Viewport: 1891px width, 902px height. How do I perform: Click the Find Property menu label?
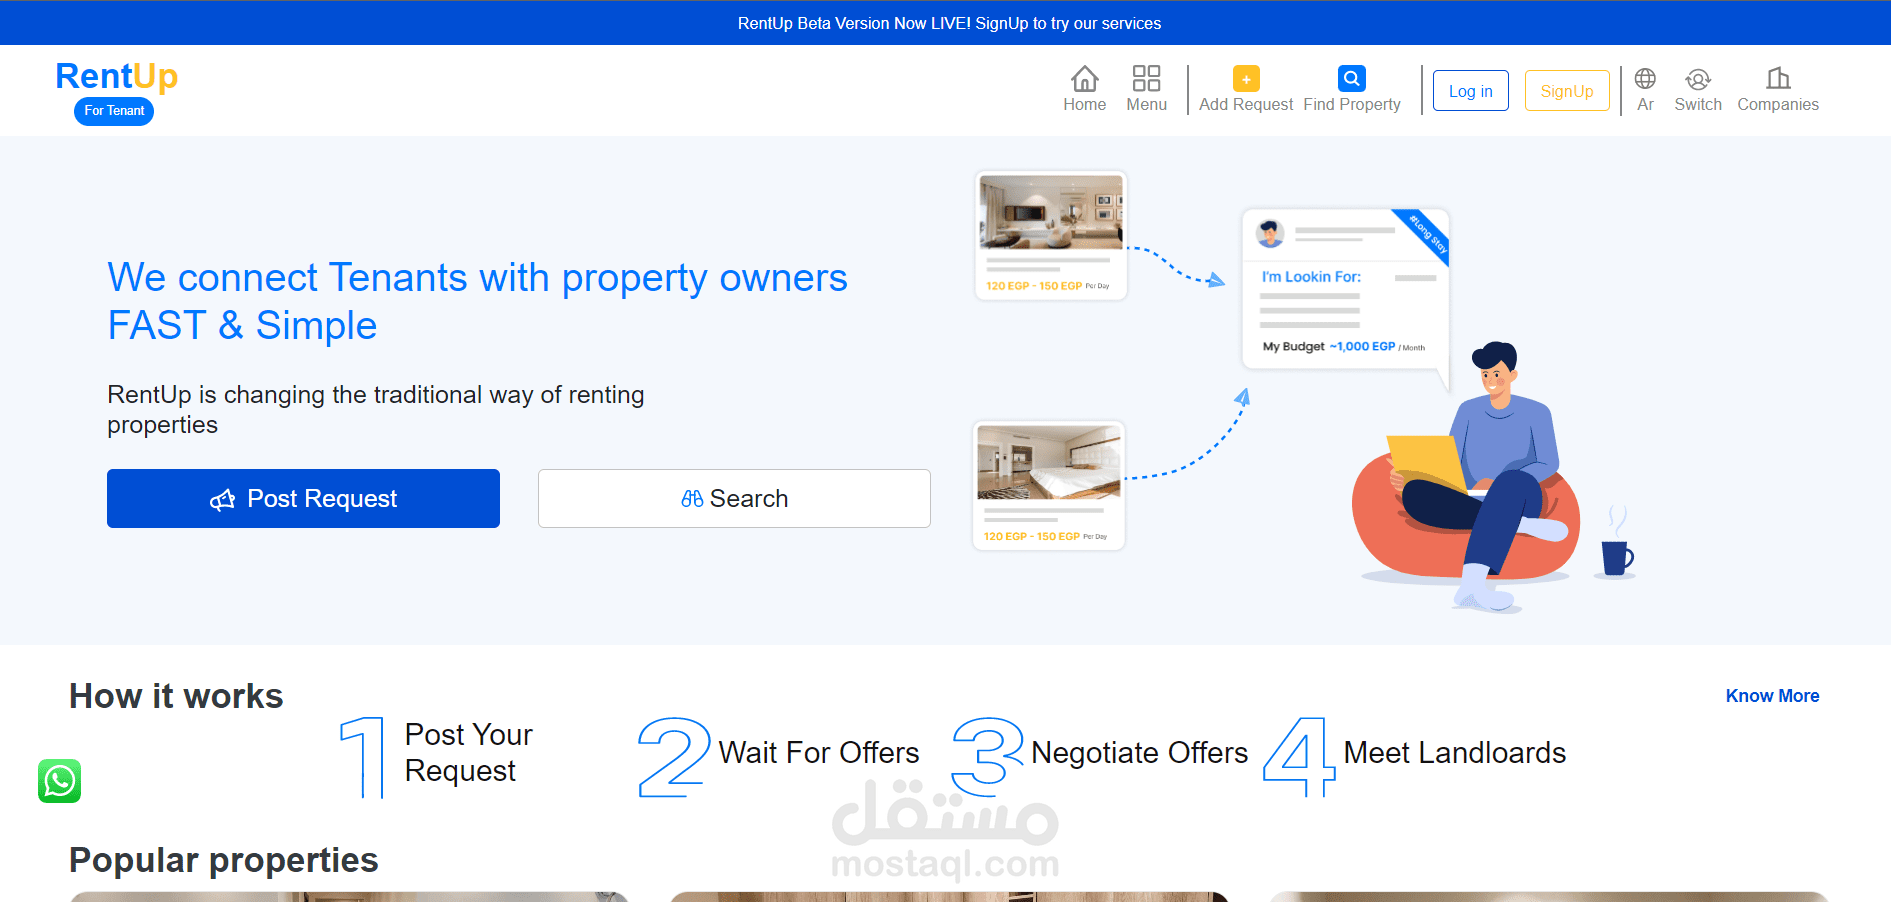tap(1352, 104)
